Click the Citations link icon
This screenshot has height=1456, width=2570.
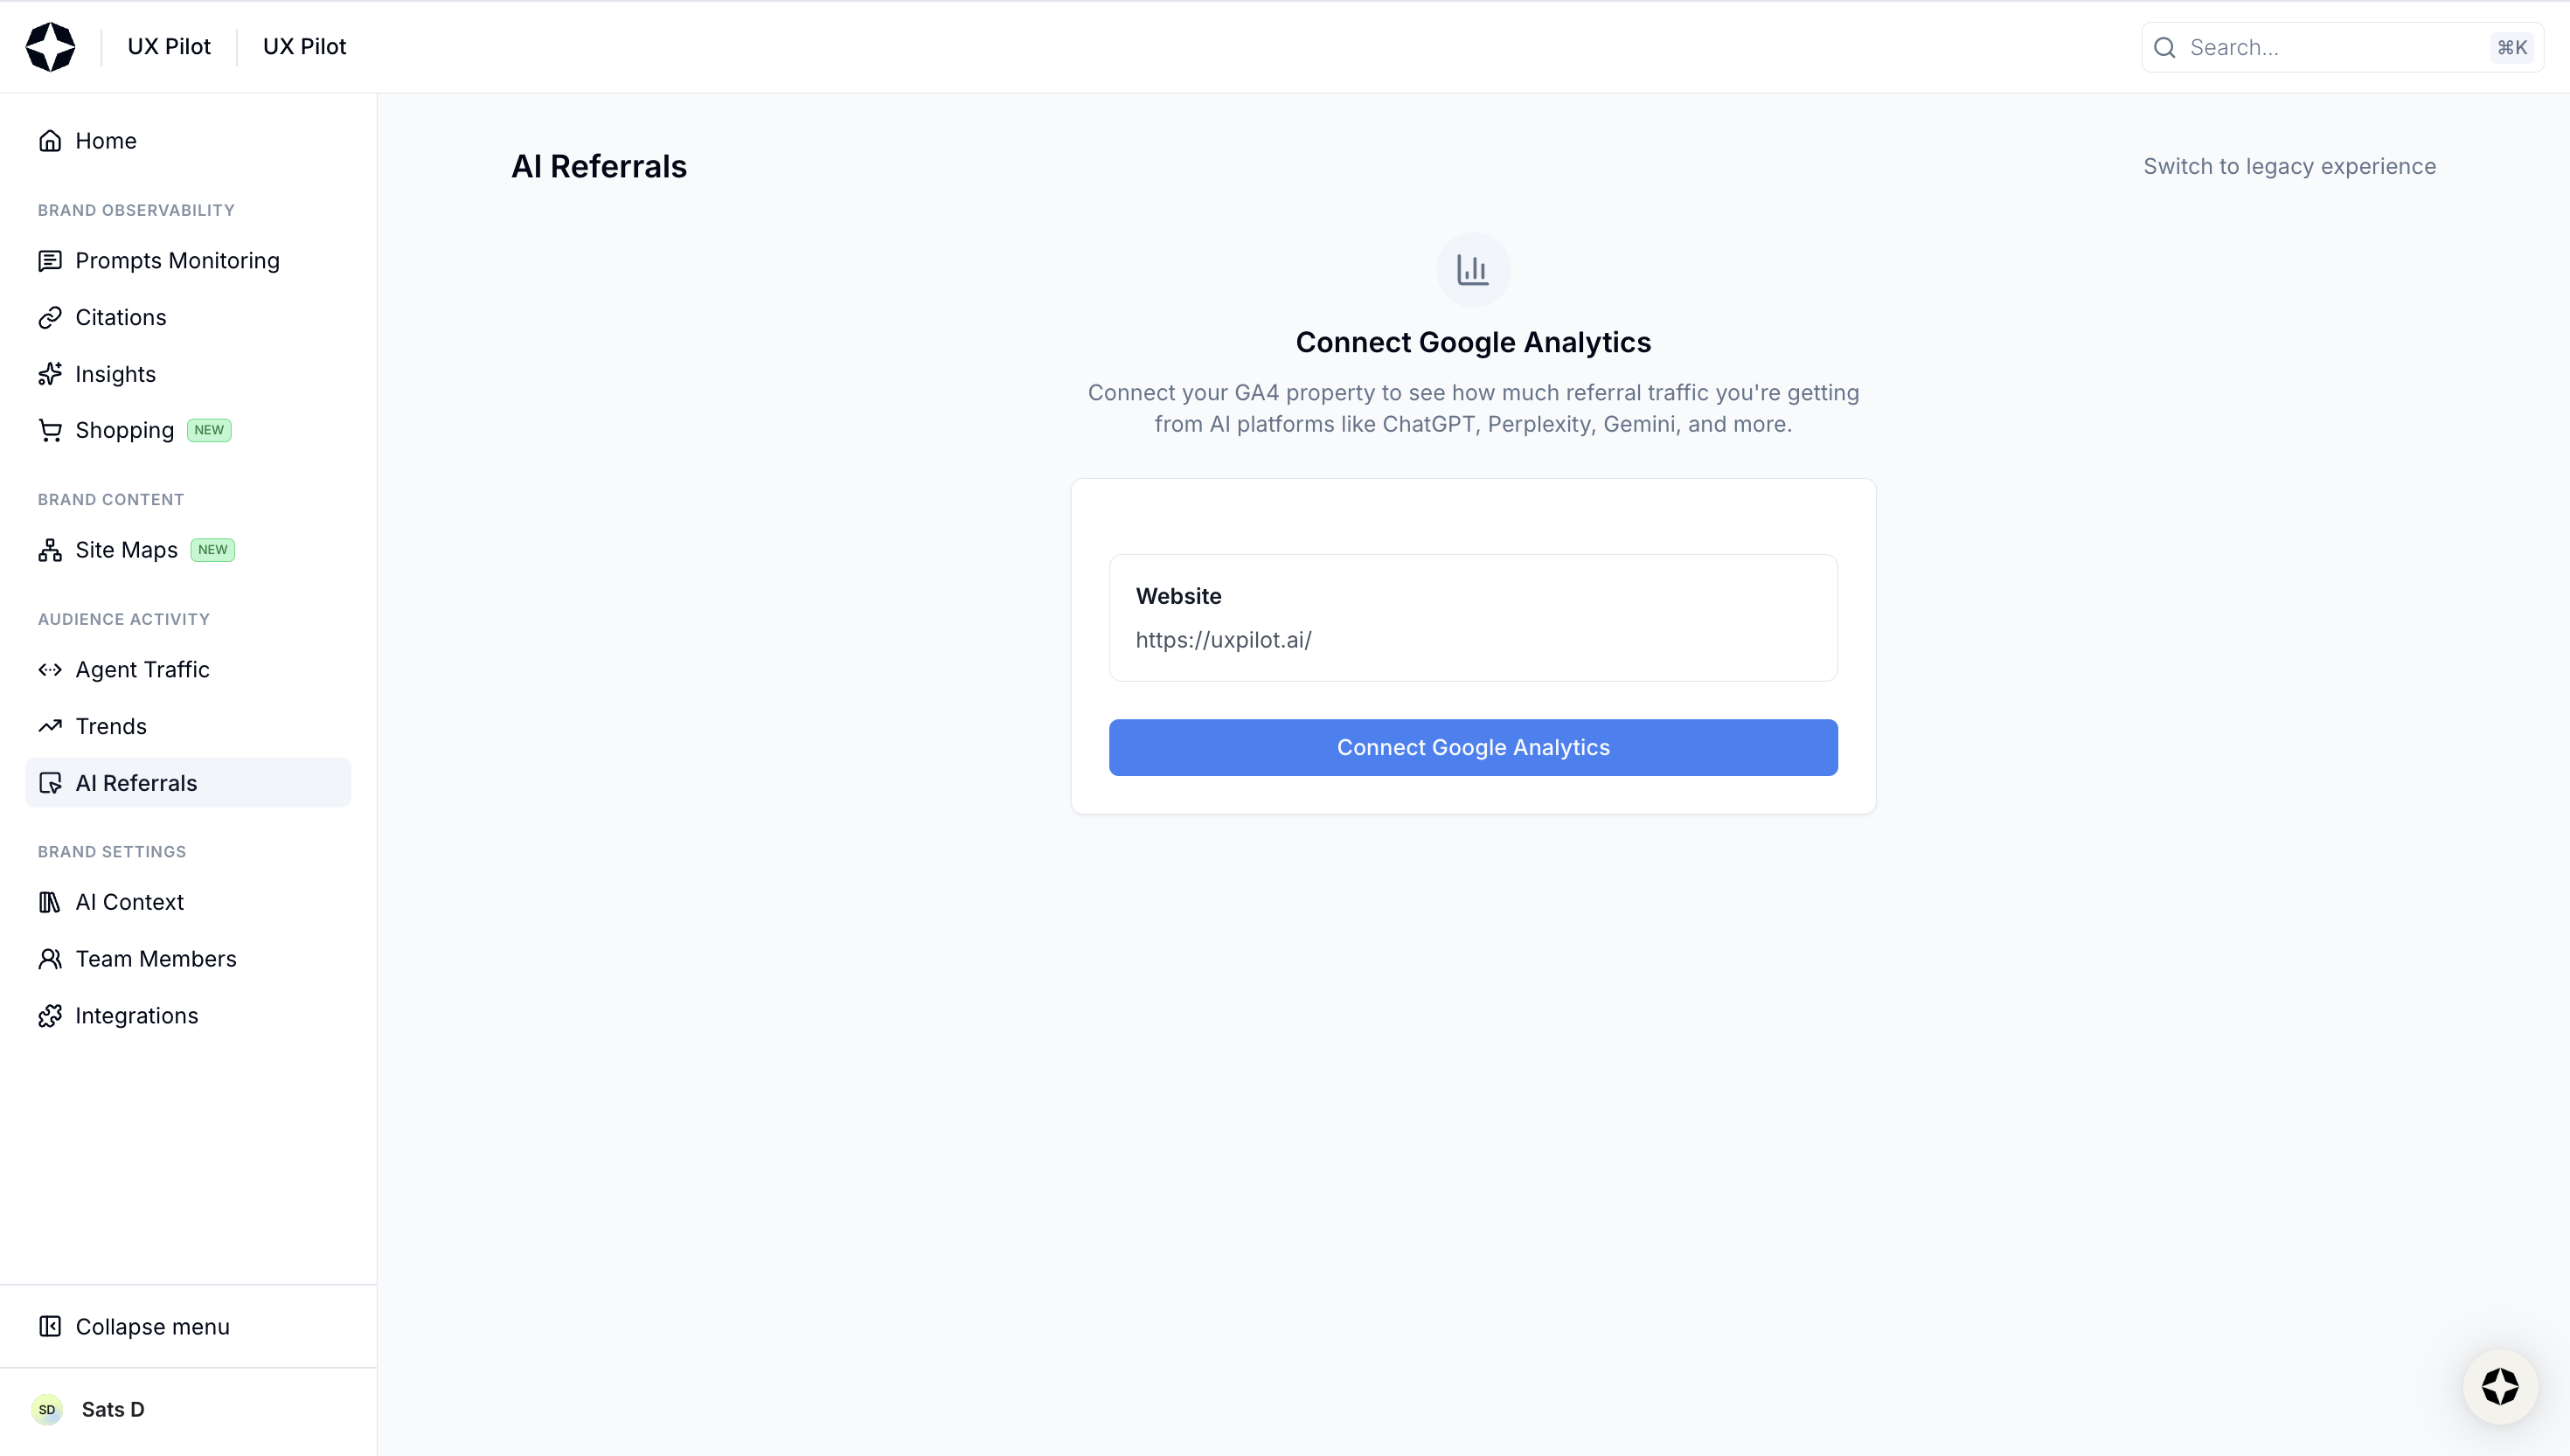pyautogui.click(x=50, y=318)
